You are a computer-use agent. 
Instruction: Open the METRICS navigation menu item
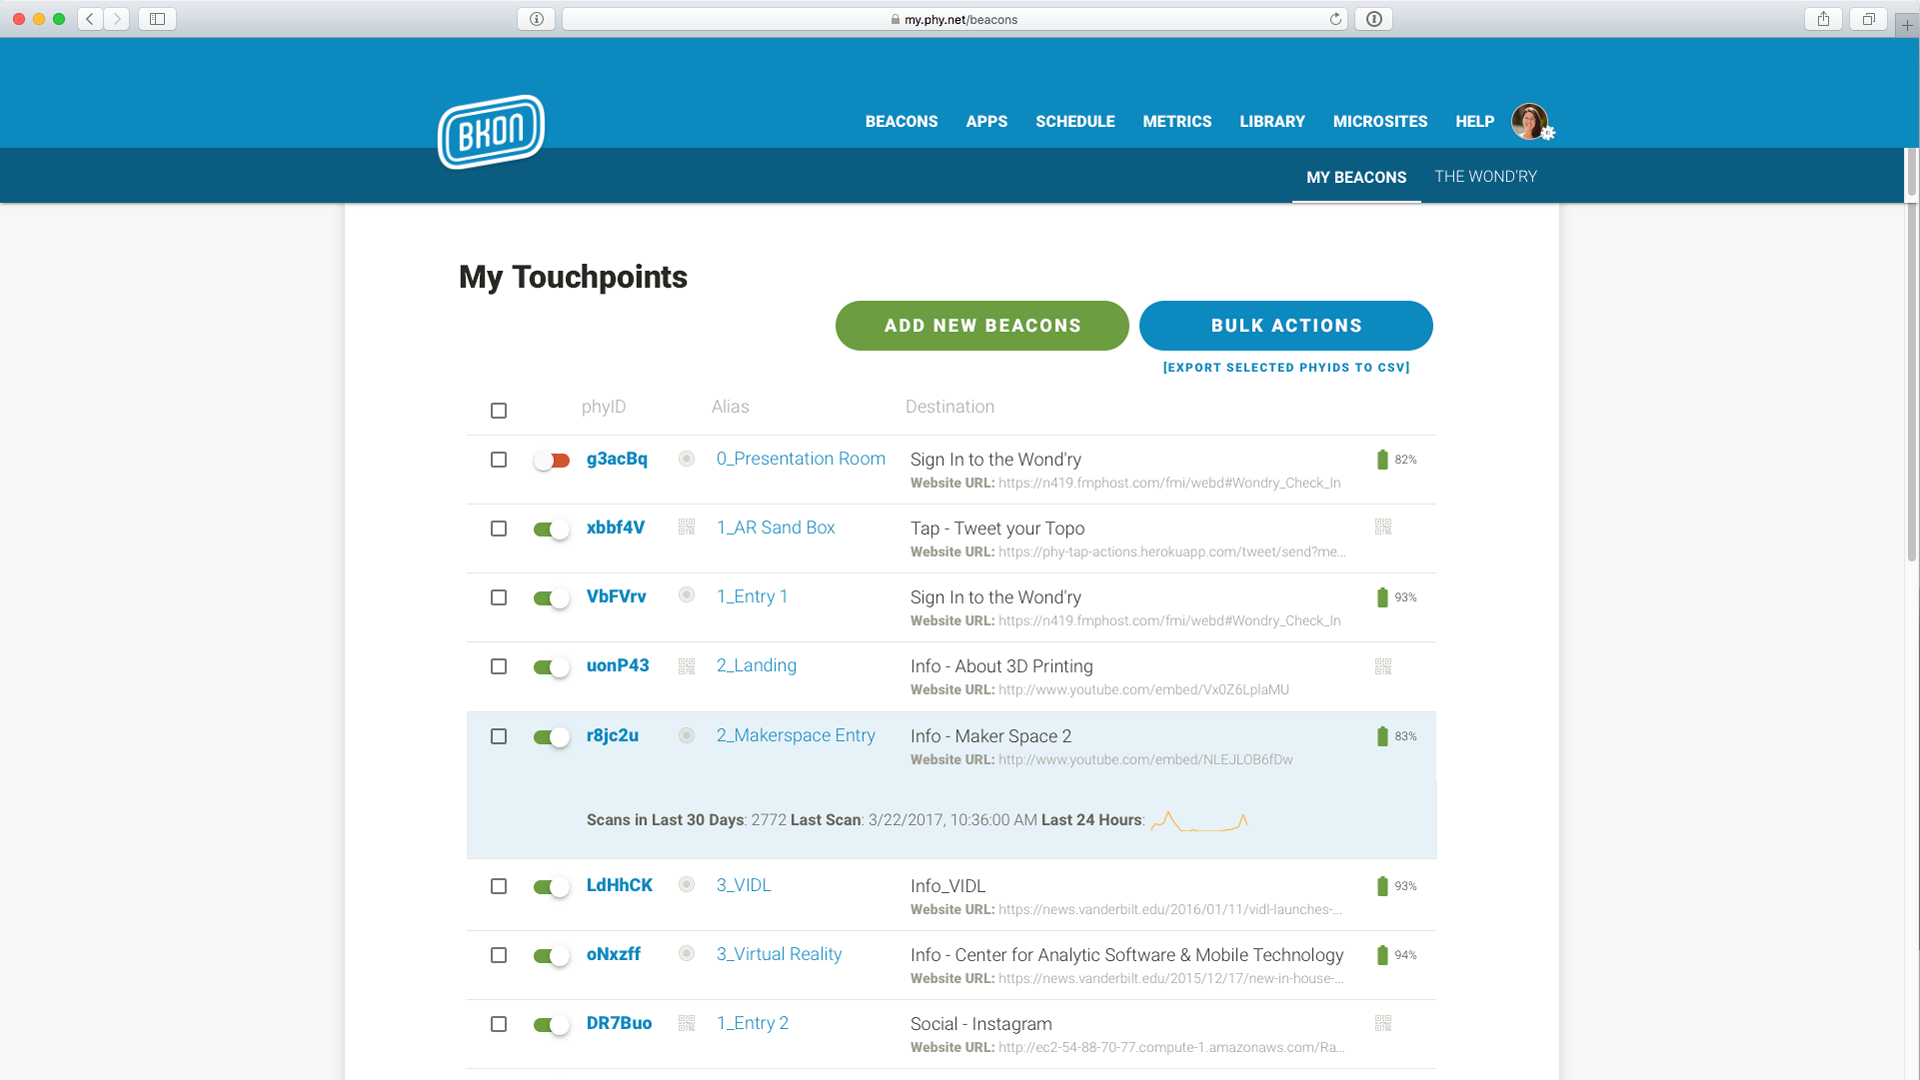pos(1176,120)
